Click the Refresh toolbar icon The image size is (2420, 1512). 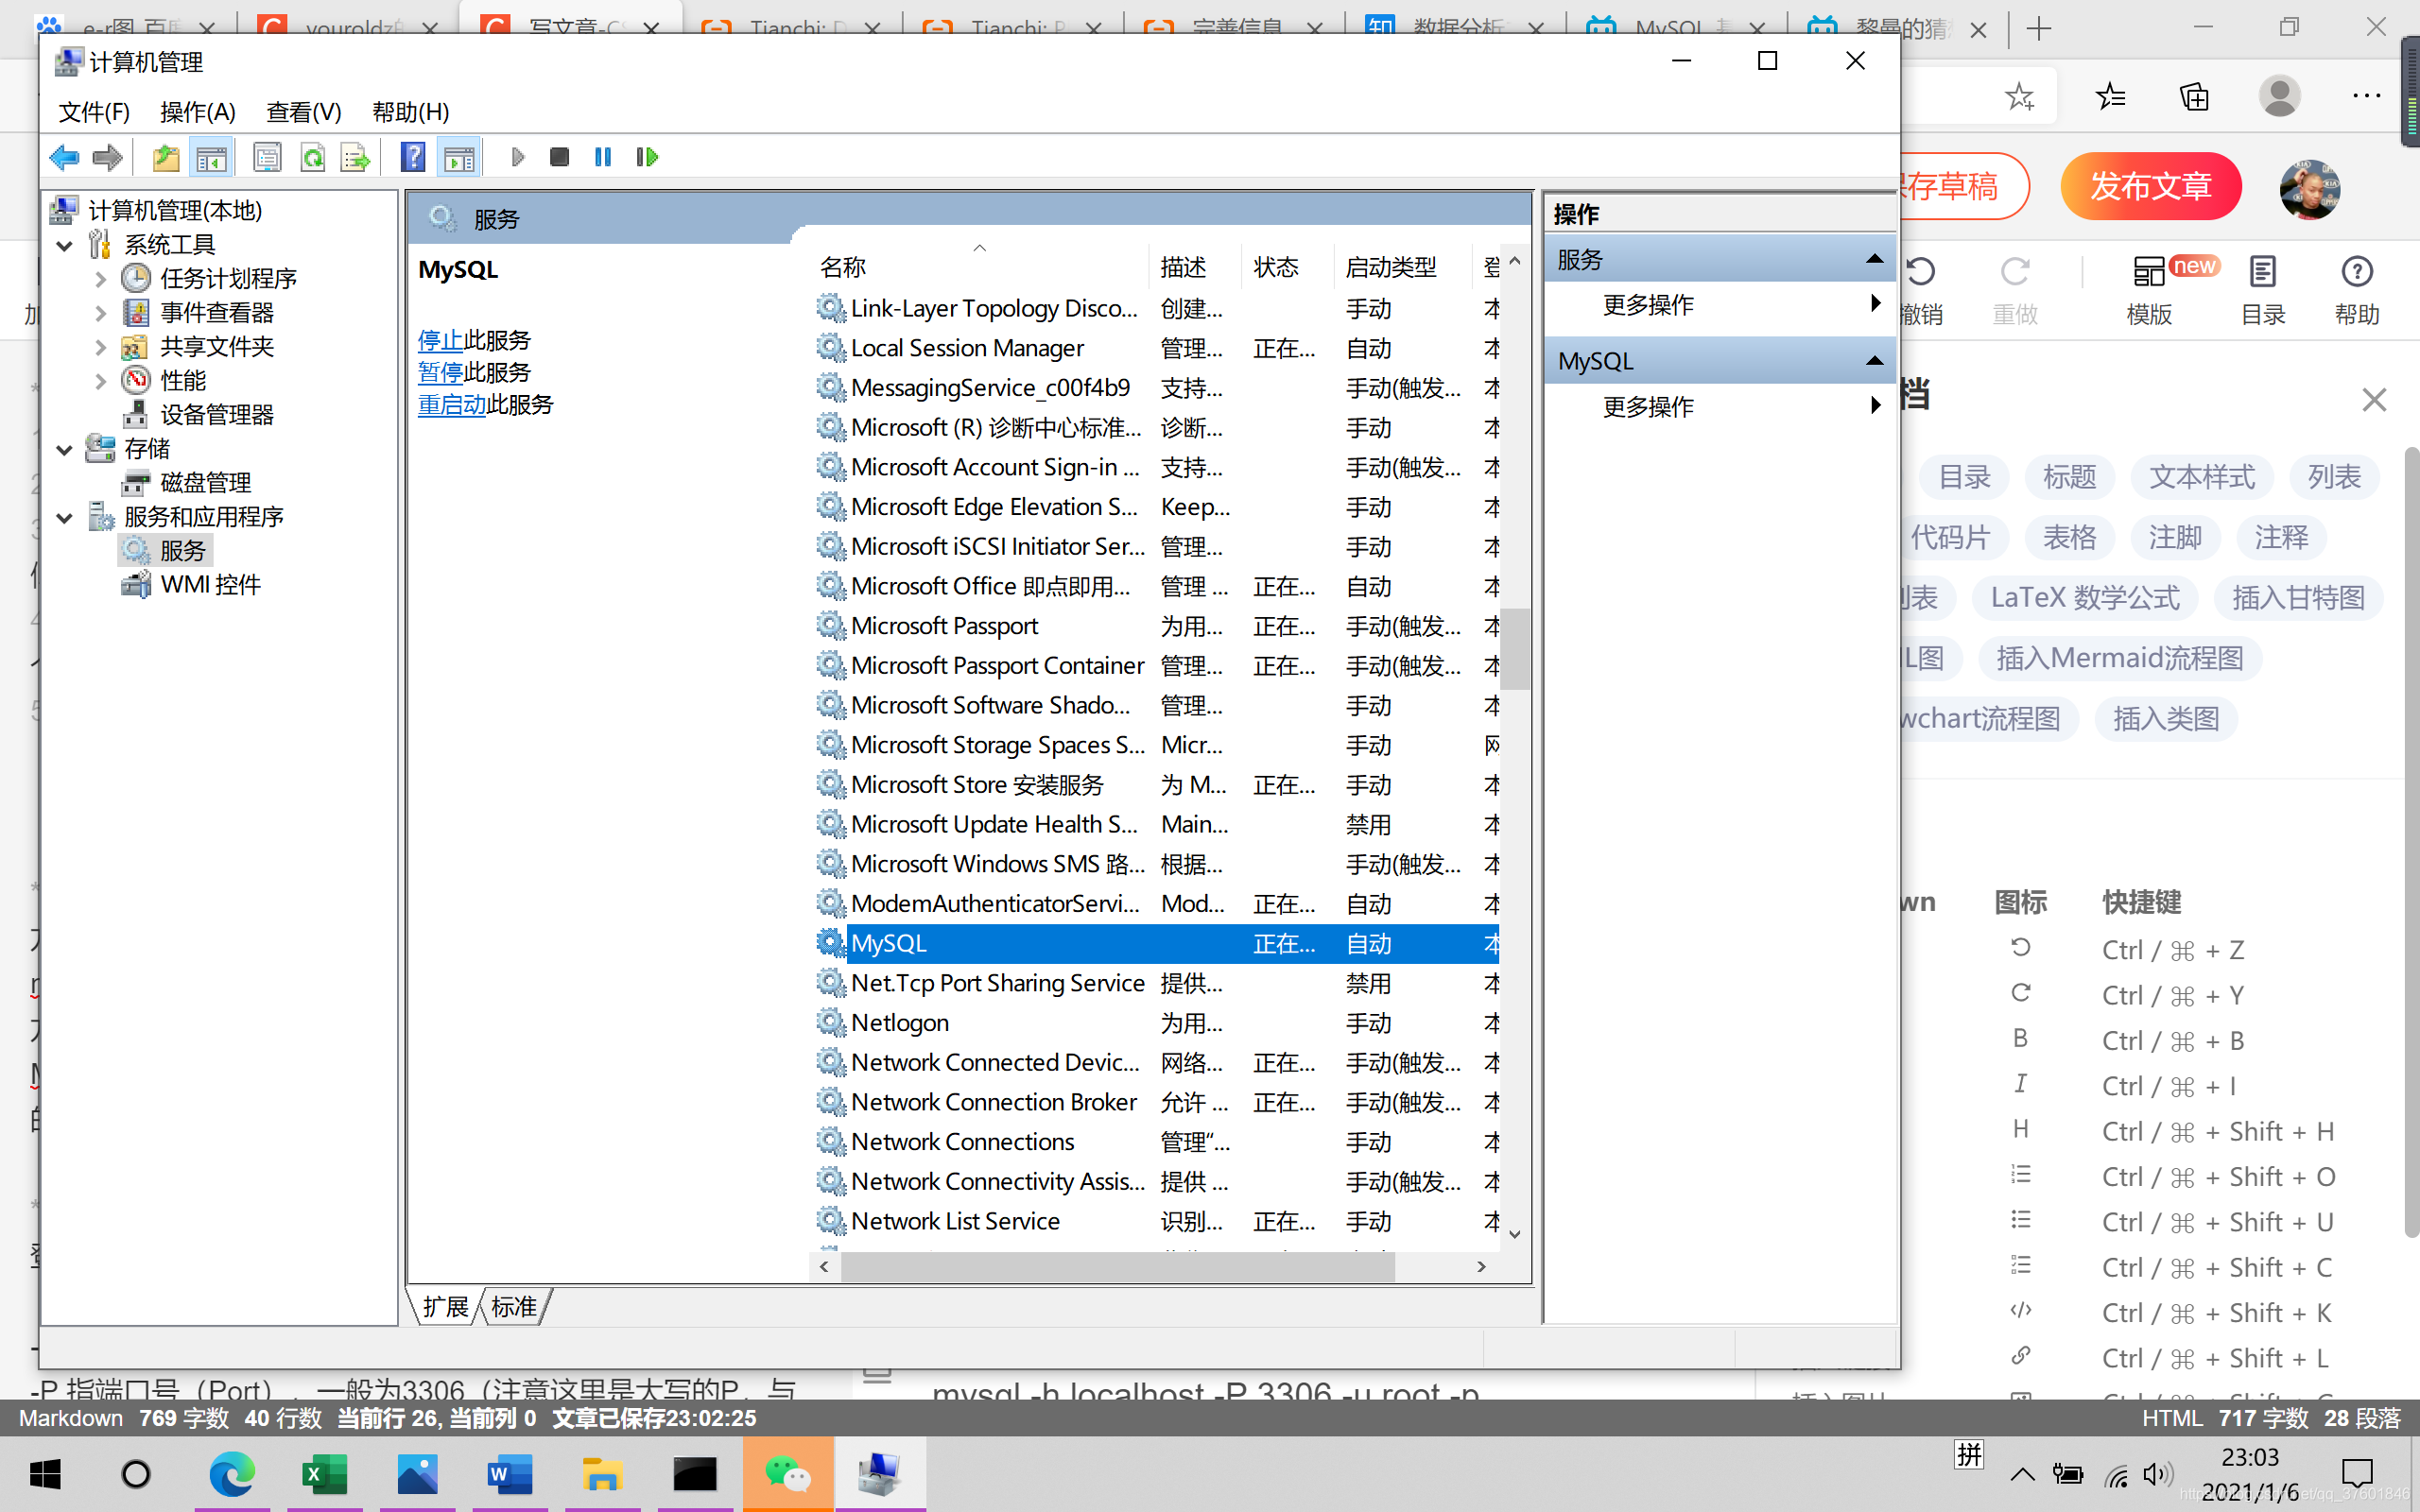click(313, 157)
